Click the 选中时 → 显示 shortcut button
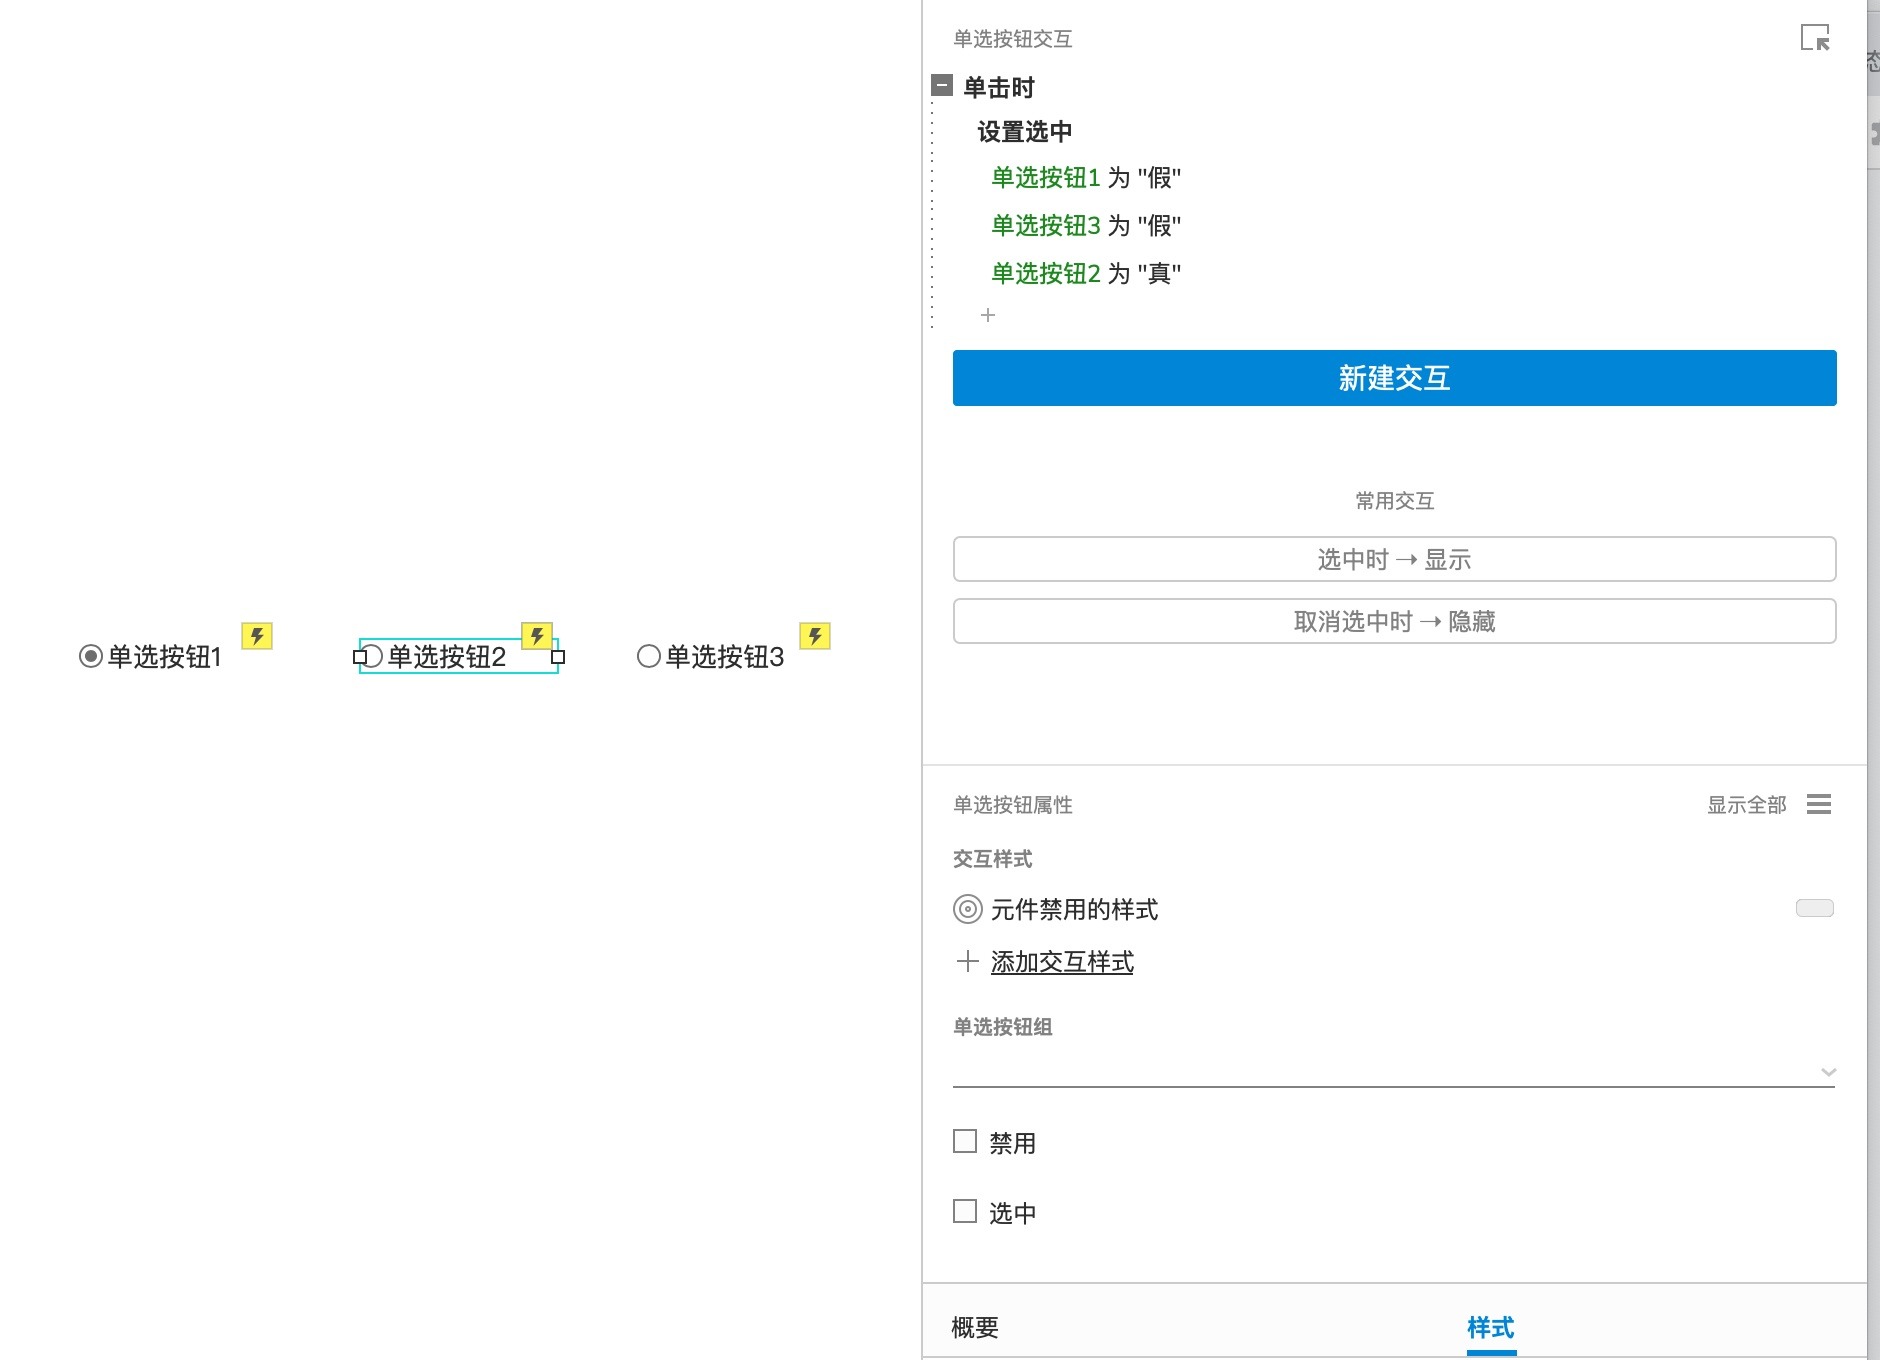The image size is (1880, 1360). tap(1394, 559)
